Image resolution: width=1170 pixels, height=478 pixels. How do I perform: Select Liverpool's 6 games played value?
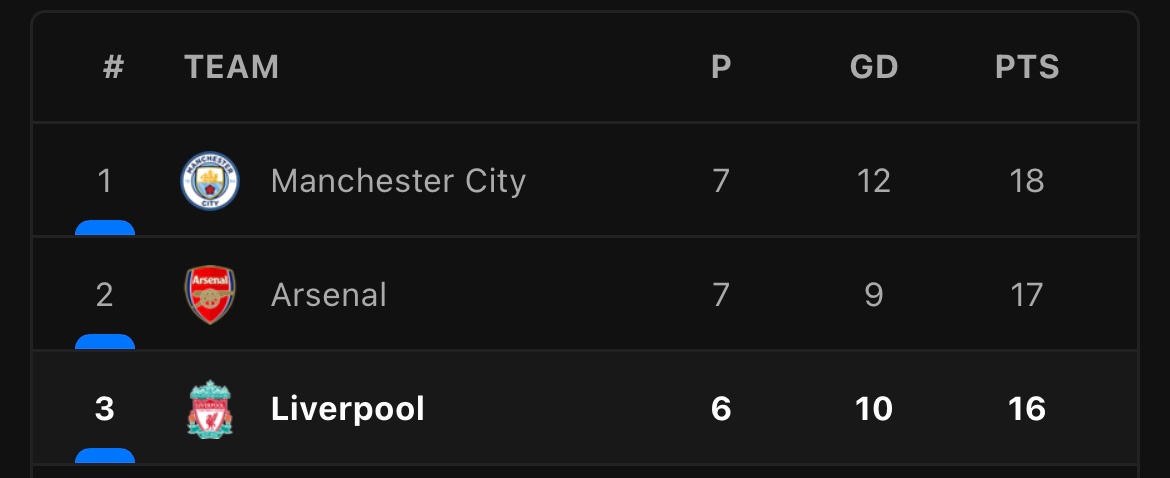[x=721, y=409]
